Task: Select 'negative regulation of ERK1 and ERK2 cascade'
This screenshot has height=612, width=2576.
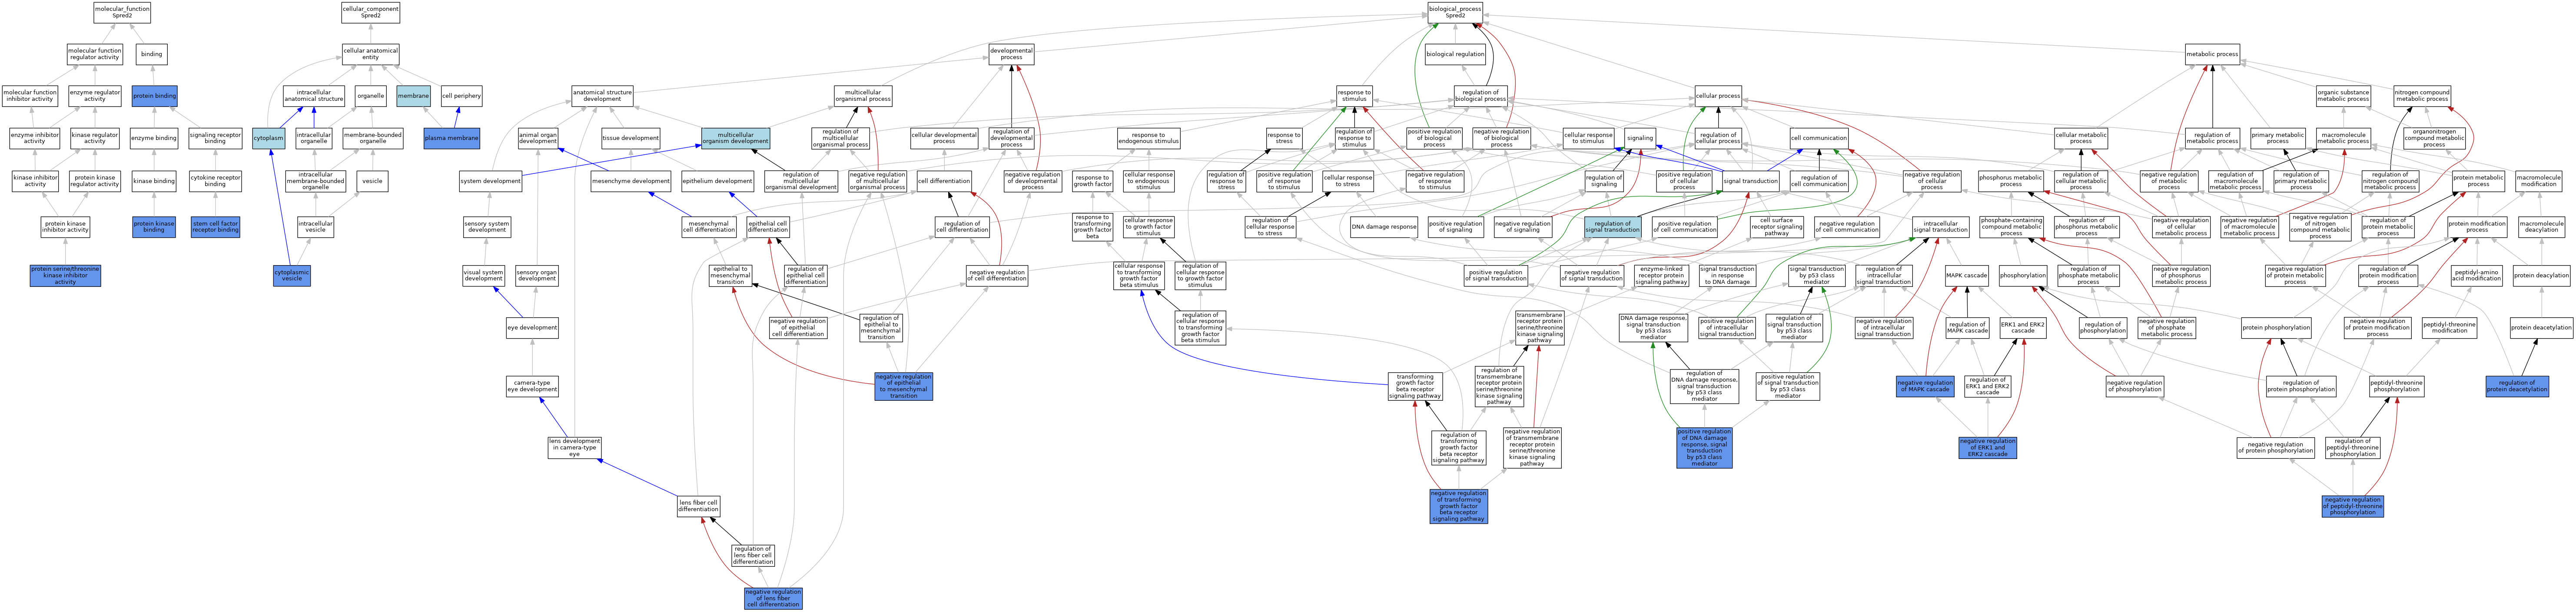Action: point(1988,448)
